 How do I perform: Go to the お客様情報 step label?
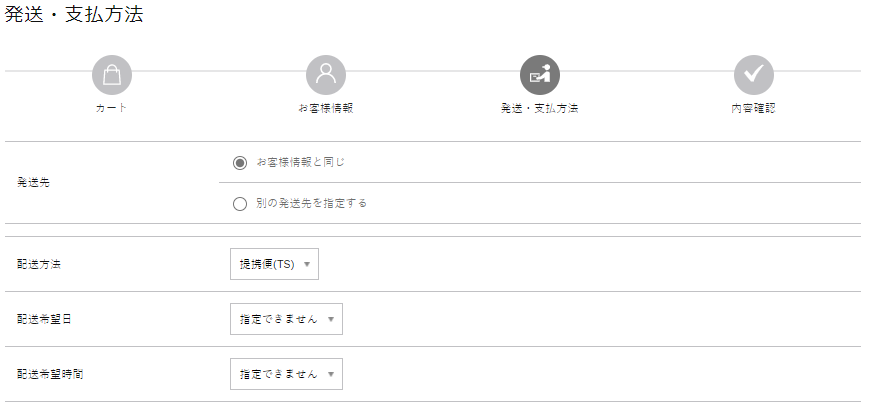tap(326, 108)
